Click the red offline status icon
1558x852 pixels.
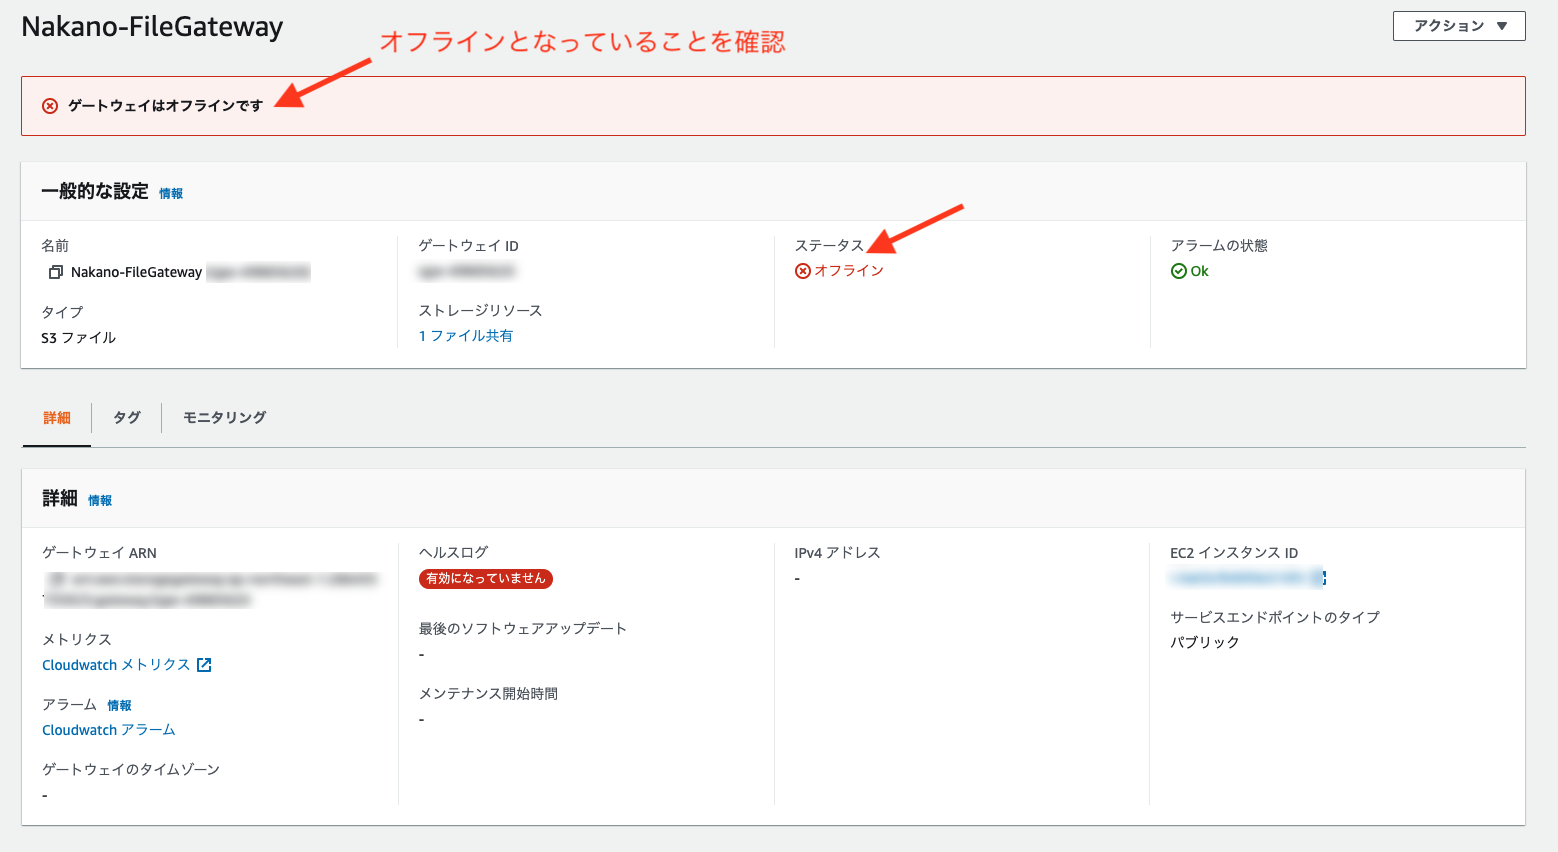(x=803, y=271)
